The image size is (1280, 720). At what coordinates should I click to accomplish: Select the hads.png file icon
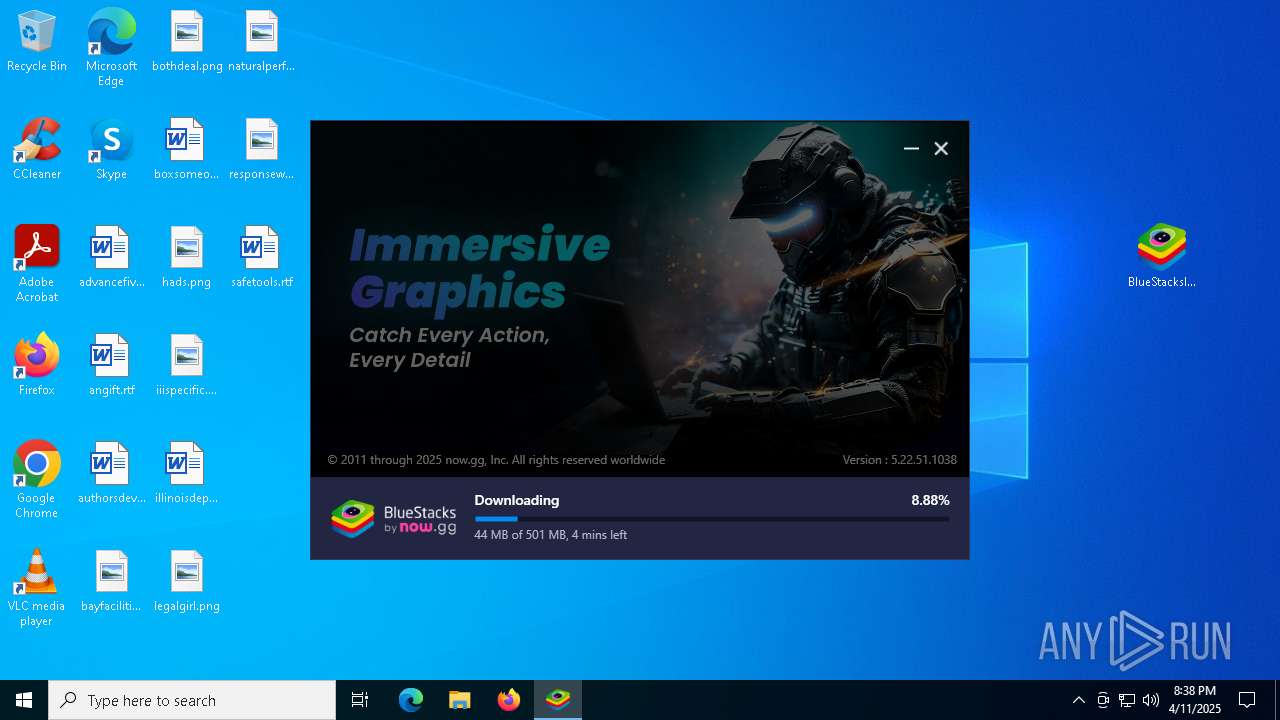click(187, 257)
